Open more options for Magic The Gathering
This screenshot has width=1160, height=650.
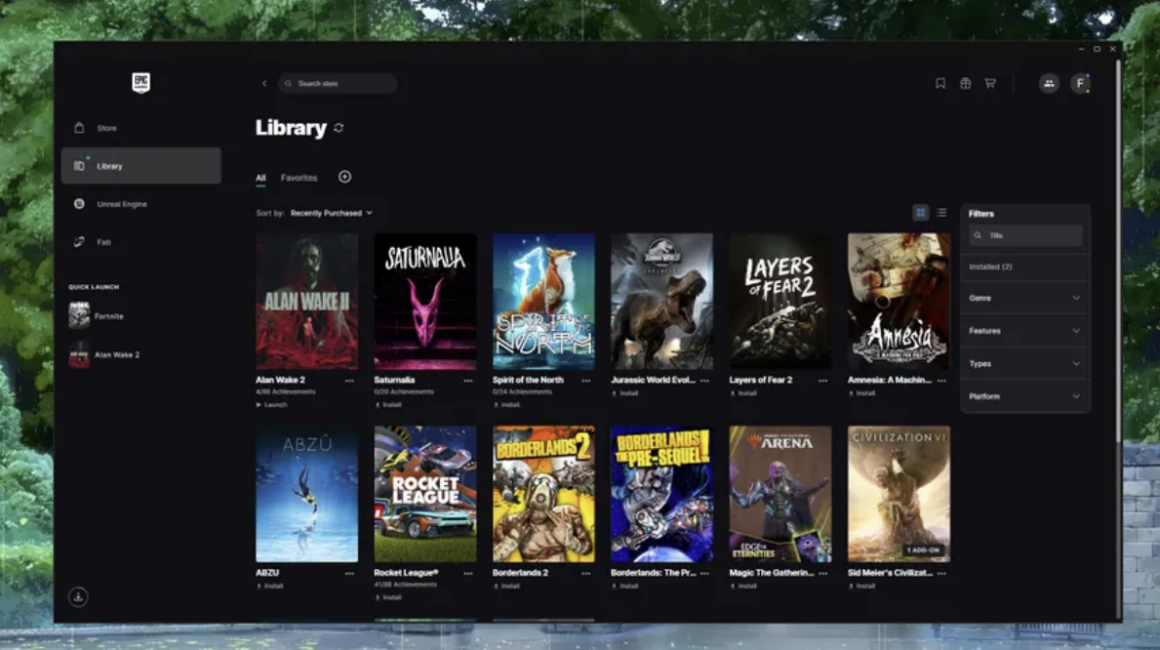[x=823, y=573]
